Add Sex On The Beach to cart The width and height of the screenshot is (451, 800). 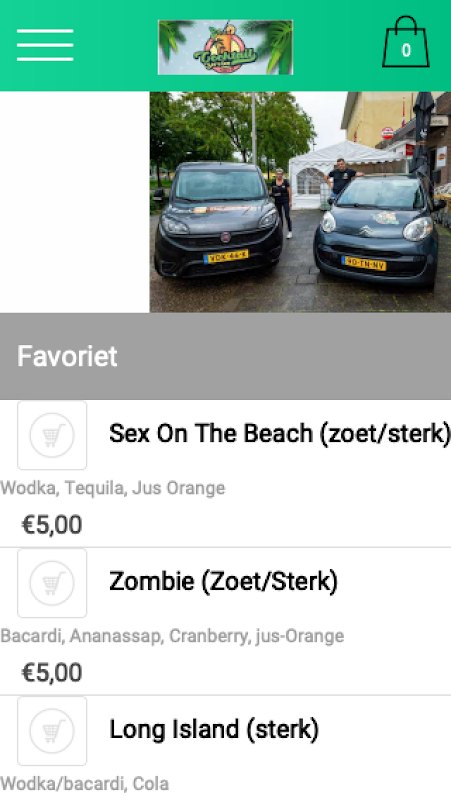point(52,435)
